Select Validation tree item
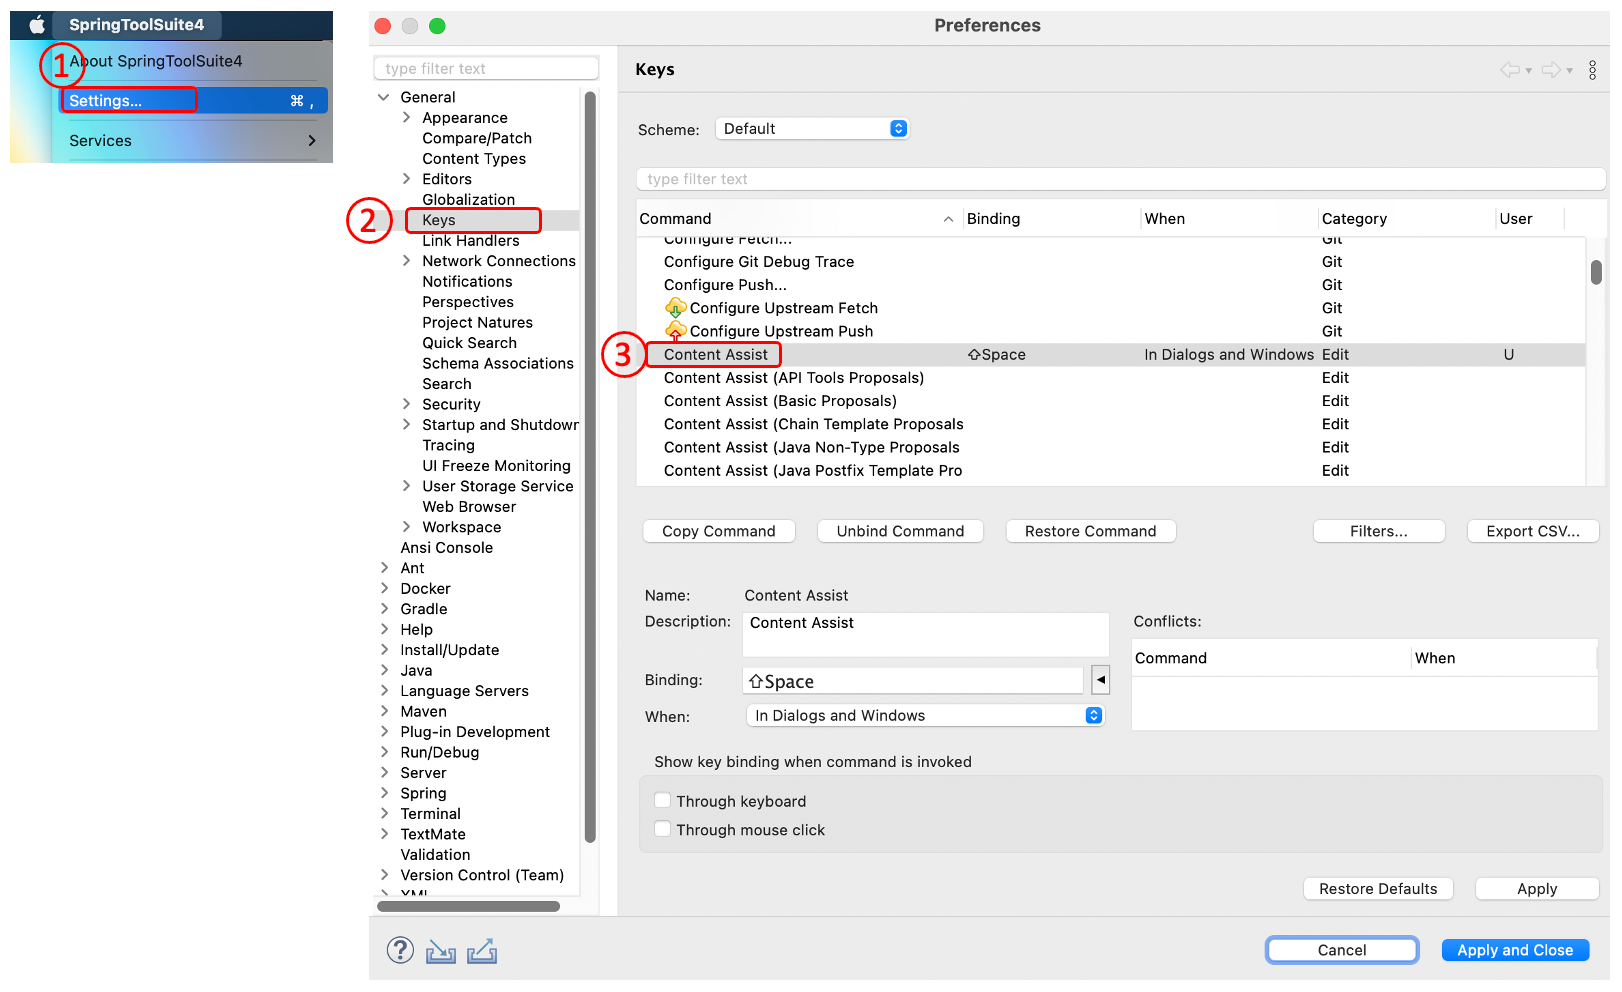The width and height of the screenshot is (1622, 992). pos(435,855)
